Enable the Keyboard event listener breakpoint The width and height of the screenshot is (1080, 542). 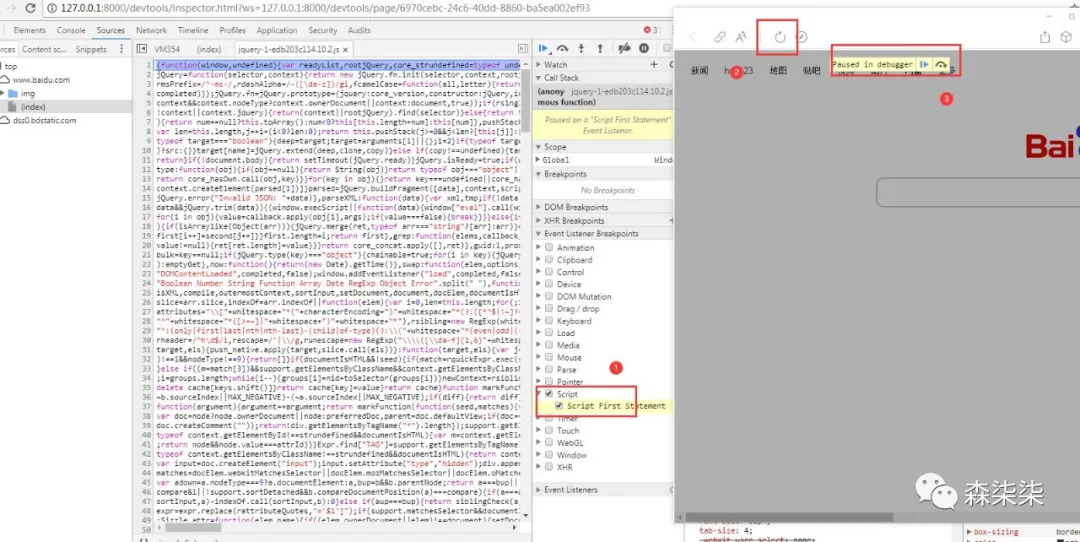tap(549, 321)
